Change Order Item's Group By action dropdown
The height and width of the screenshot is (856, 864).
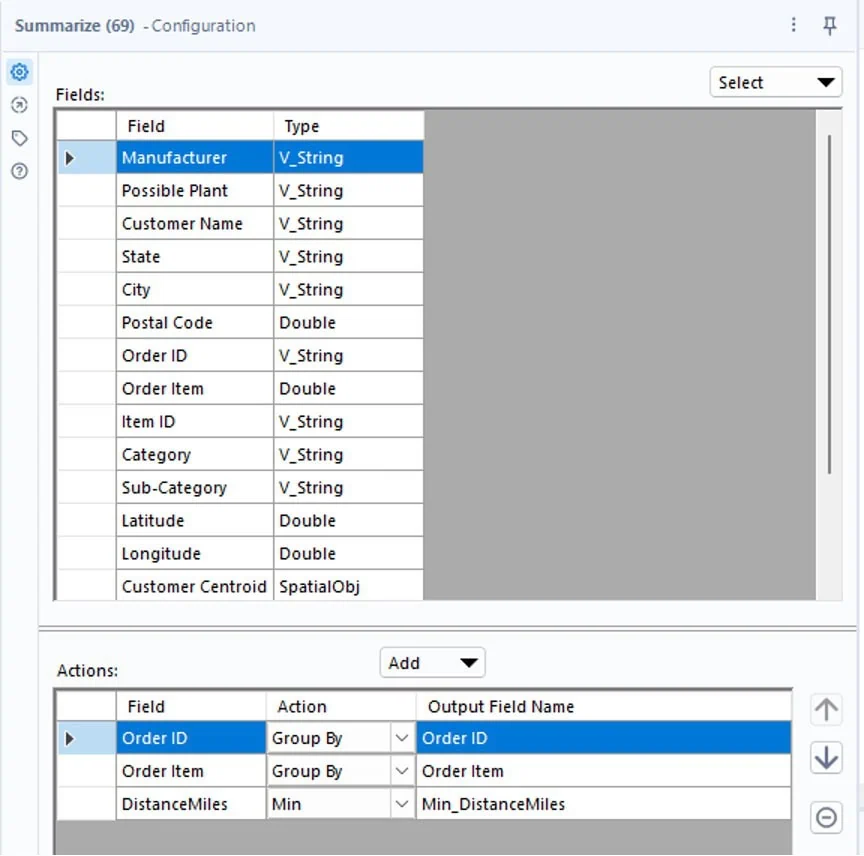pos(402,772)
